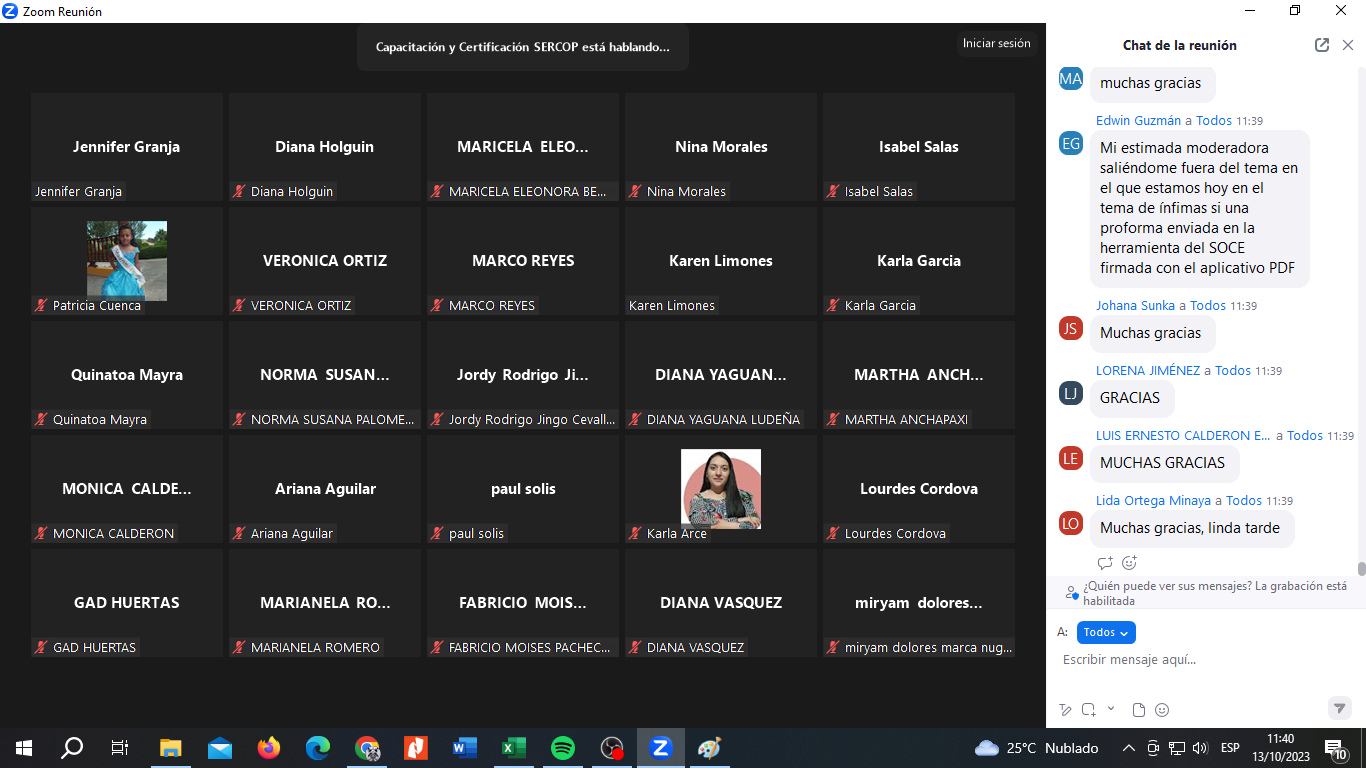1366x768 pixels.
Task: Expand the screenshot options chevron
Action: (1110, 709)
